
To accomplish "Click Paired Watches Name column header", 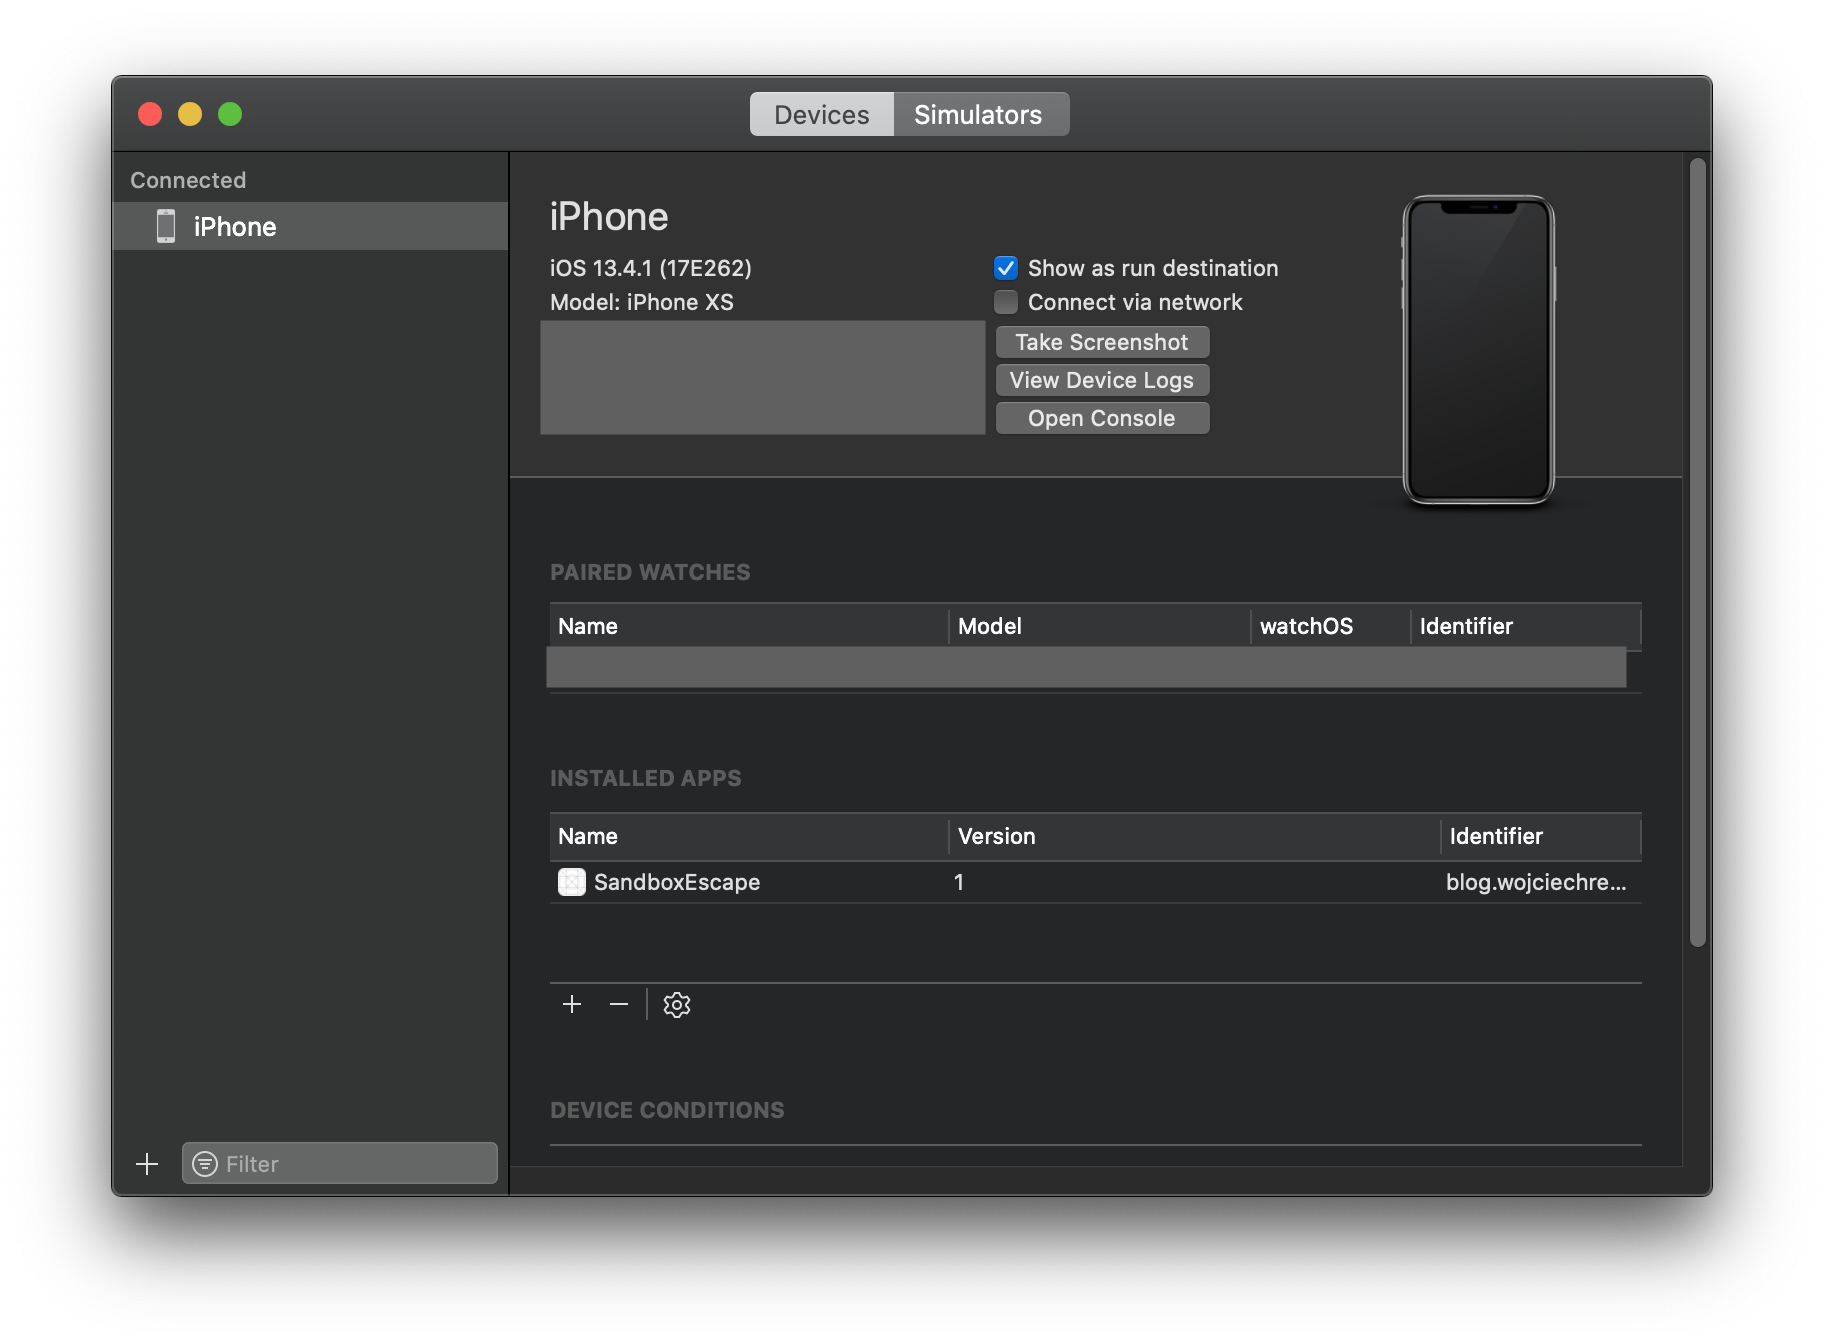I will point(748,626).
